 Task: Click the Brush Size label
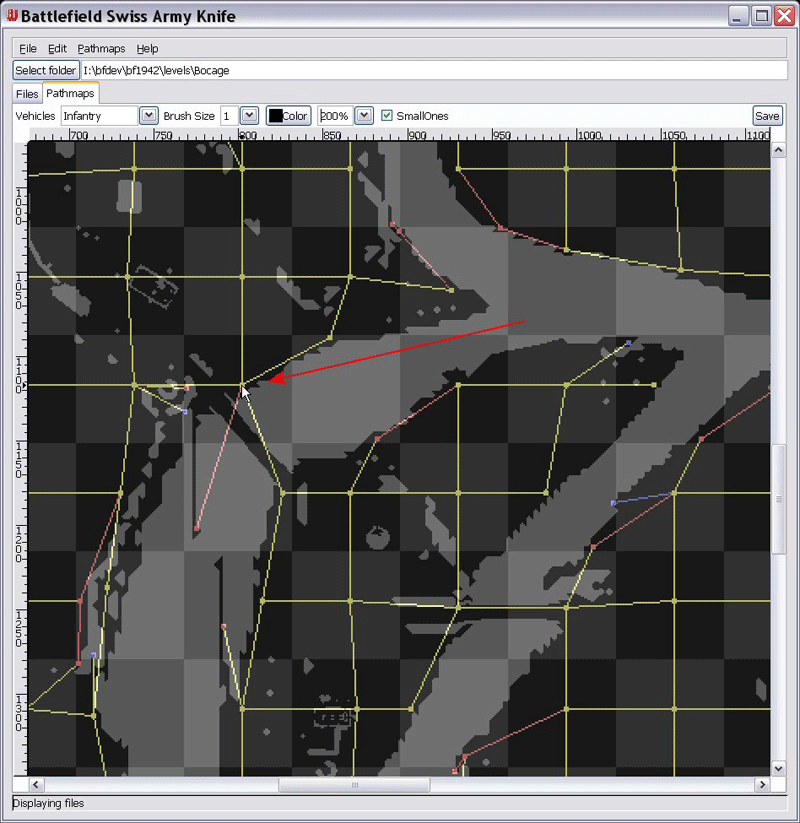pyautogui.click(x=189, y=116)
